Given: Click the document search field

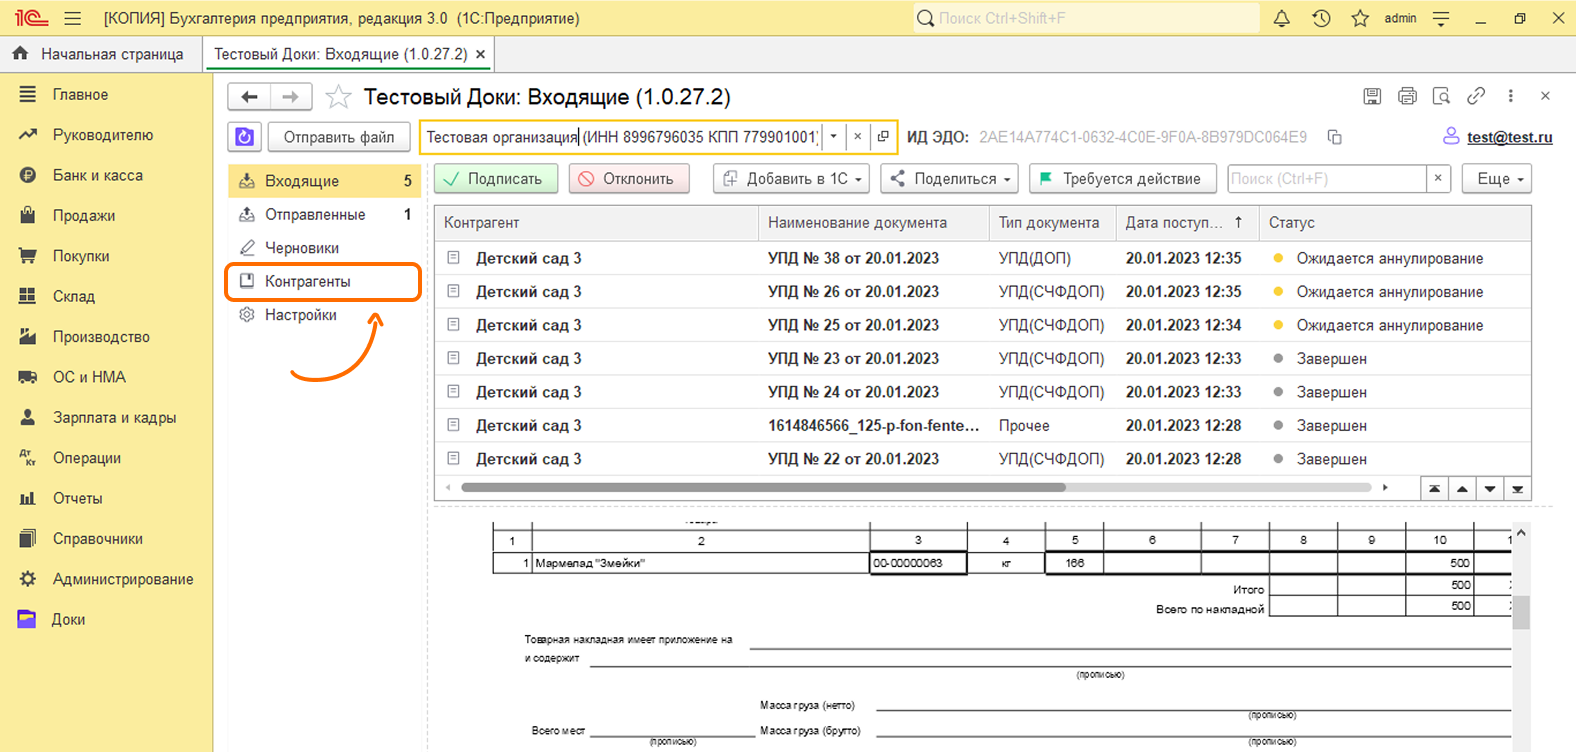Looking at the screenshot, I should pos(1327,178).
